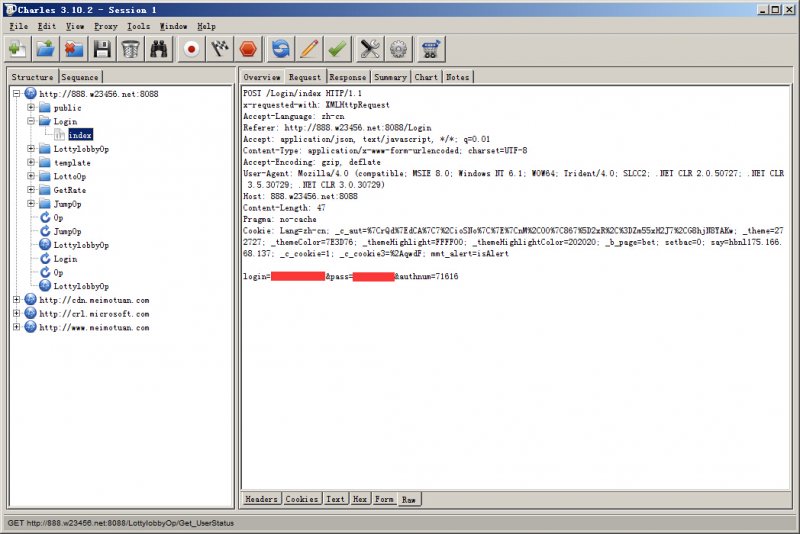
Task: Select the Cookies bottom tab
Action: click(302, 499)
